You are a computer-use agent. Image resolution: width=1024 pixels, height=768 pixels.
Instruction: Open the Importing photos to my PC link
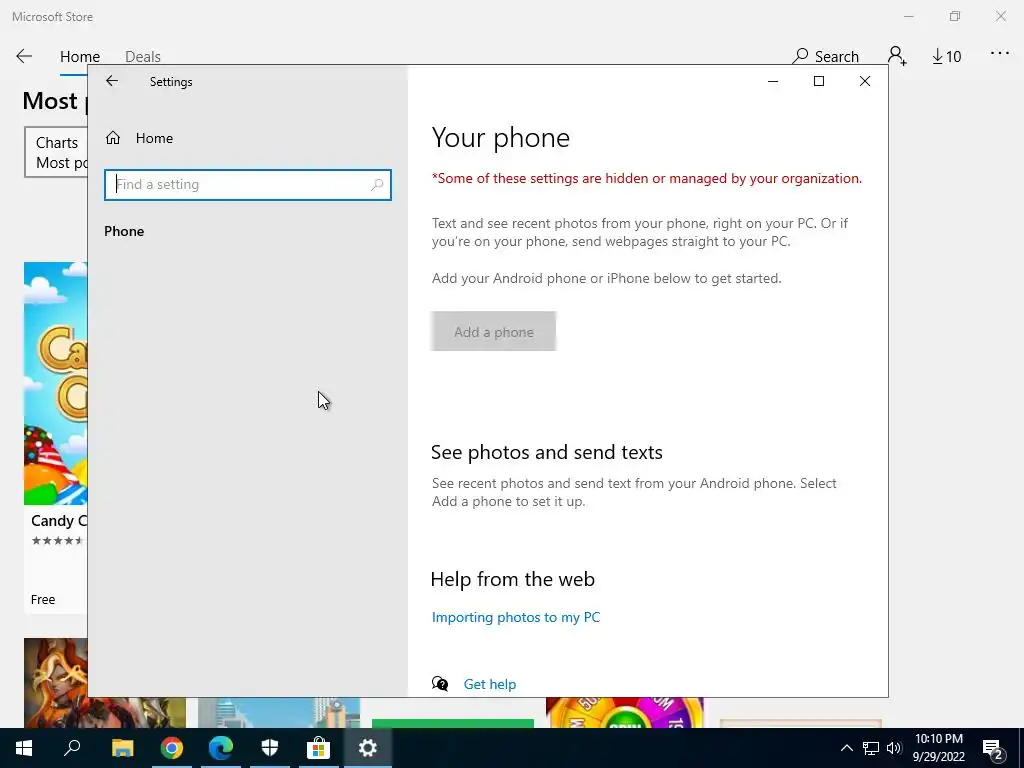click(x=516, y=617)
